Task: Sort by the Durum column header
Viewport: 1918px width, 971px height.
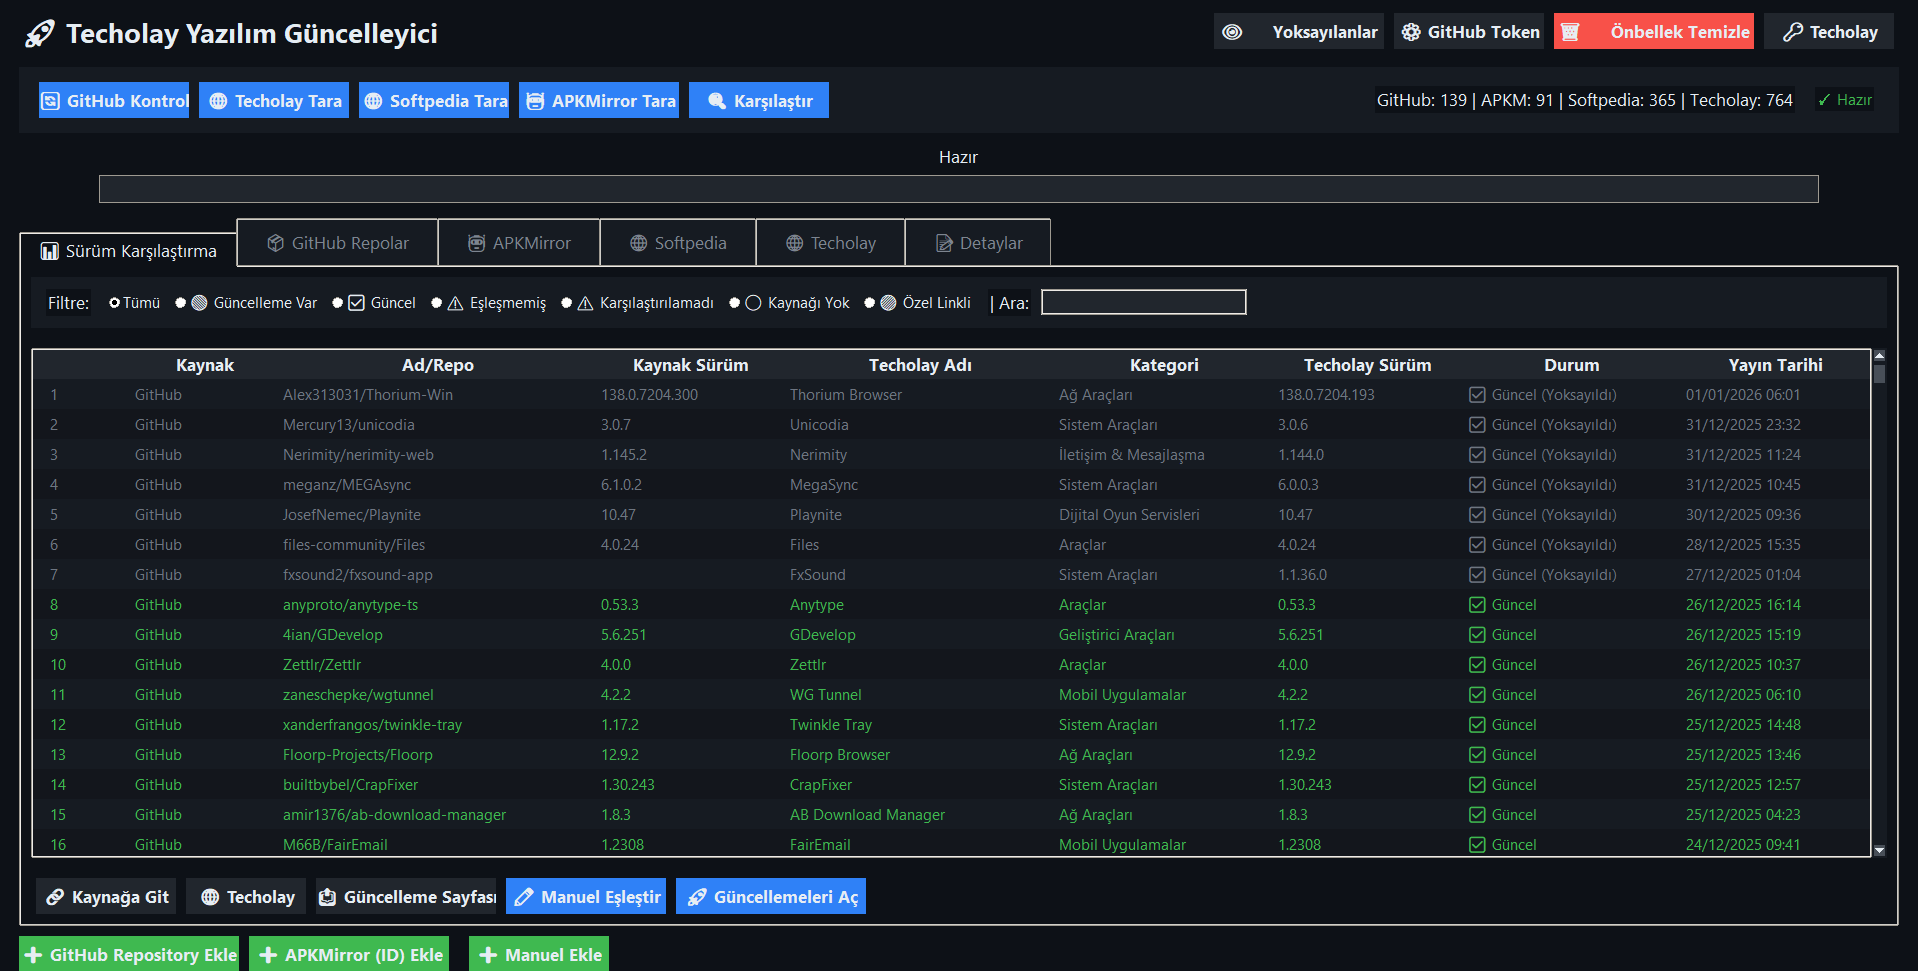Action: click(1571, 365)
